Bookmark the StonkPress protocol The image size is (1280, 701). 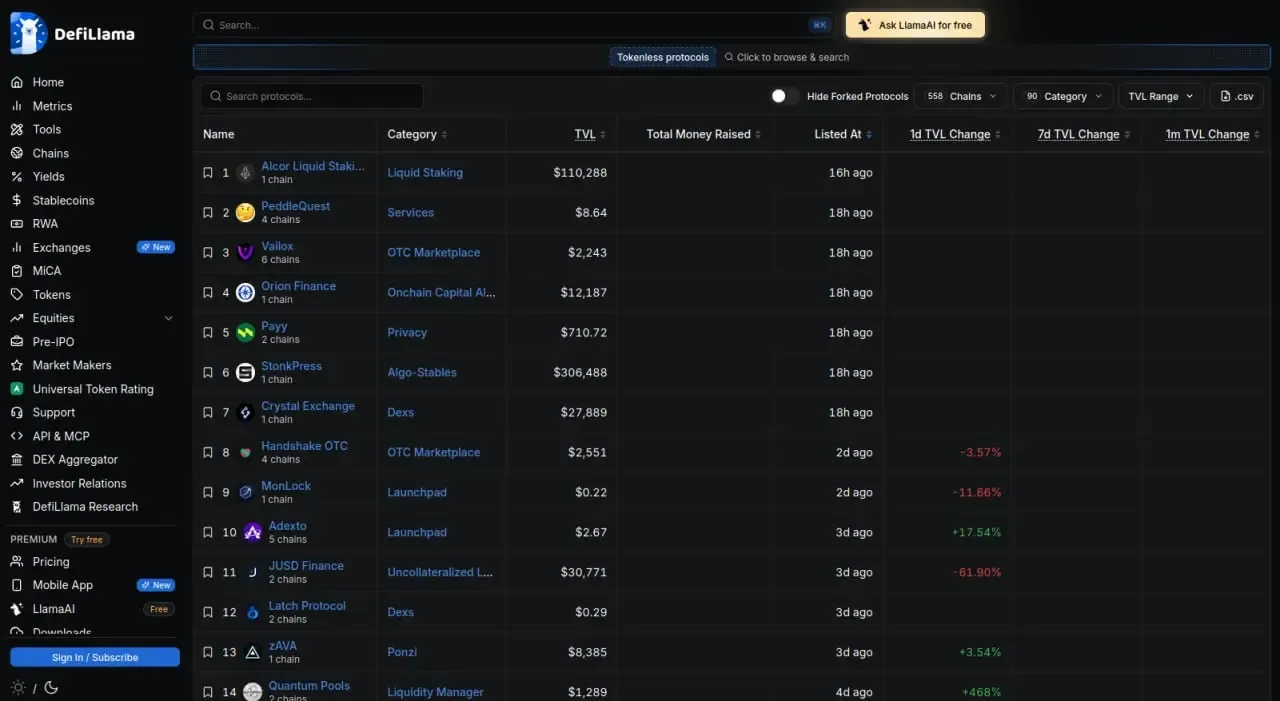point(208,372)
